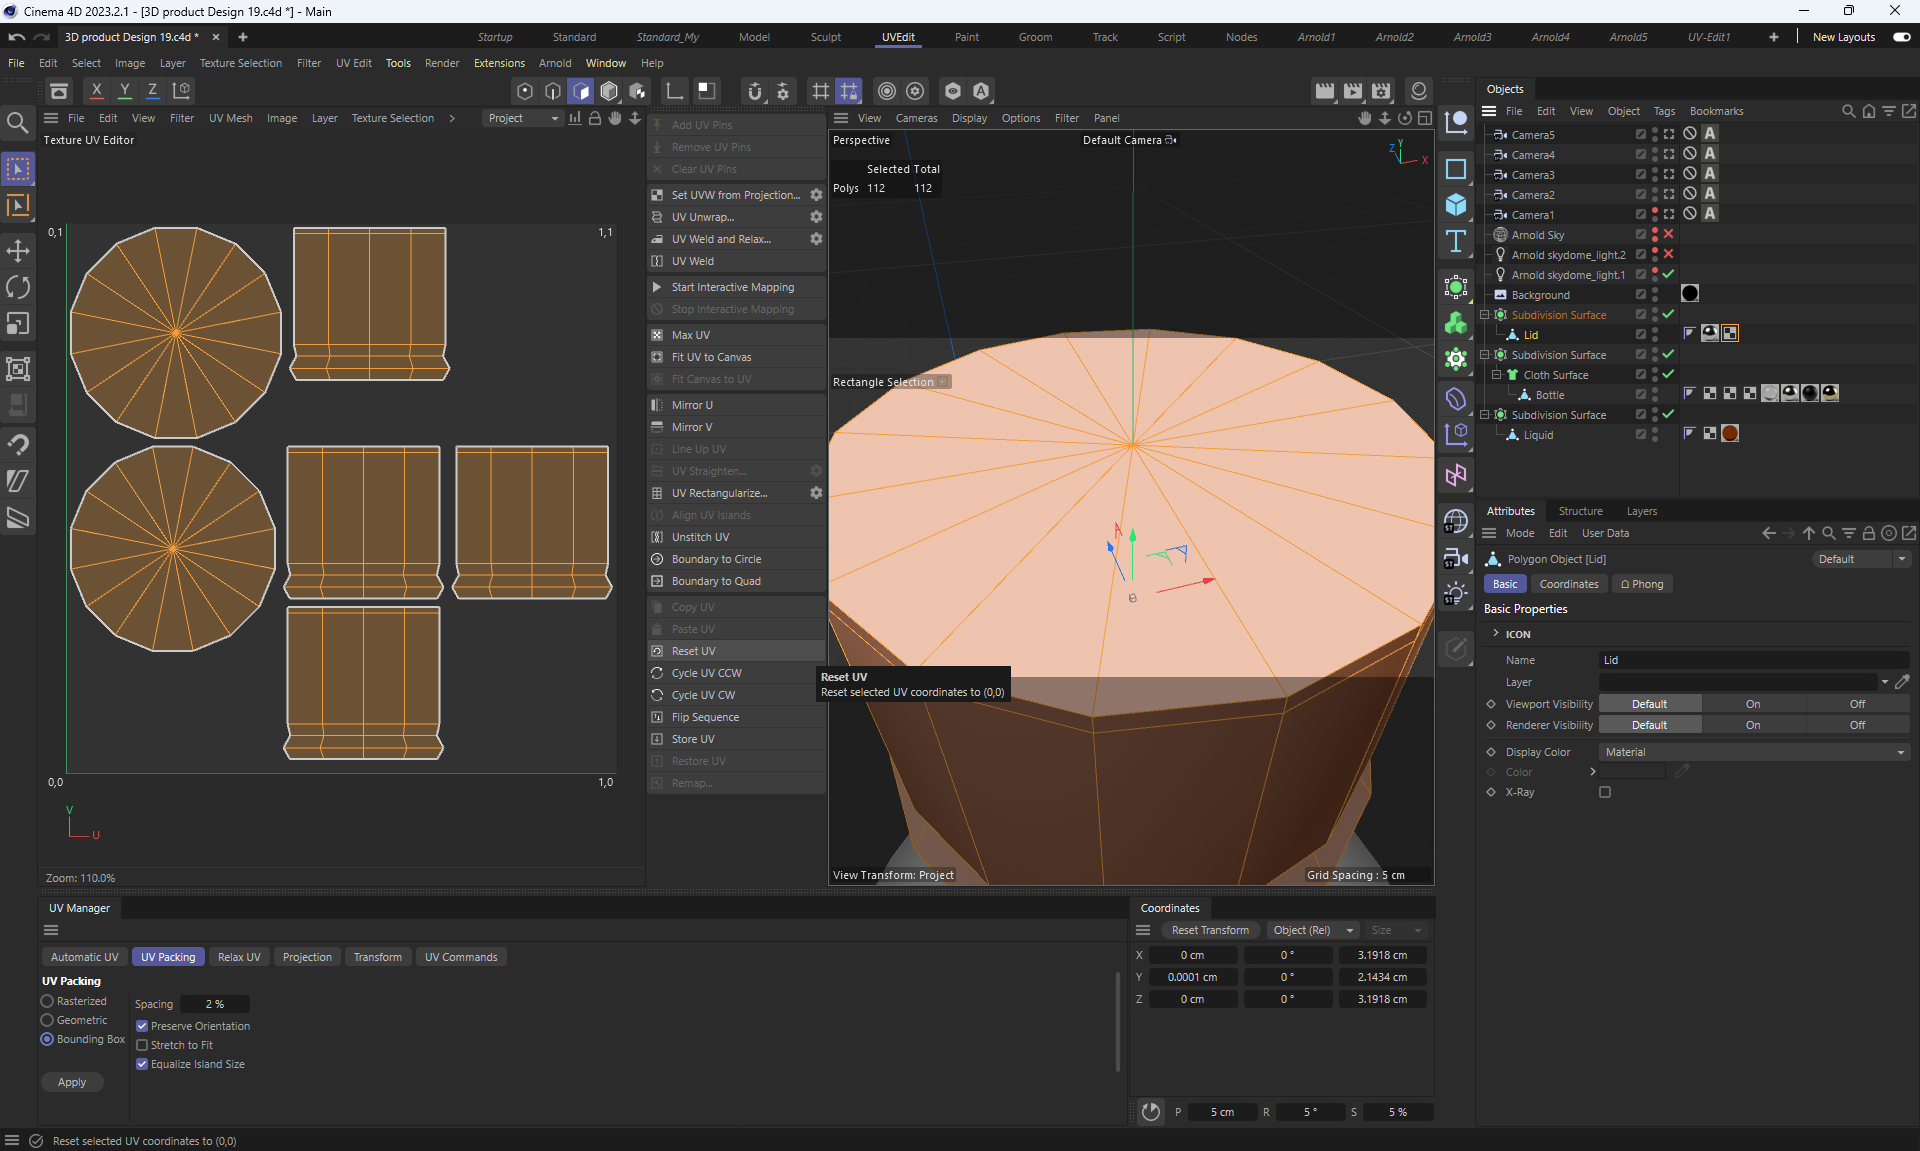
Task: Open the Object (Rel) coordinate dropdown
Action: pos(1312,930)
